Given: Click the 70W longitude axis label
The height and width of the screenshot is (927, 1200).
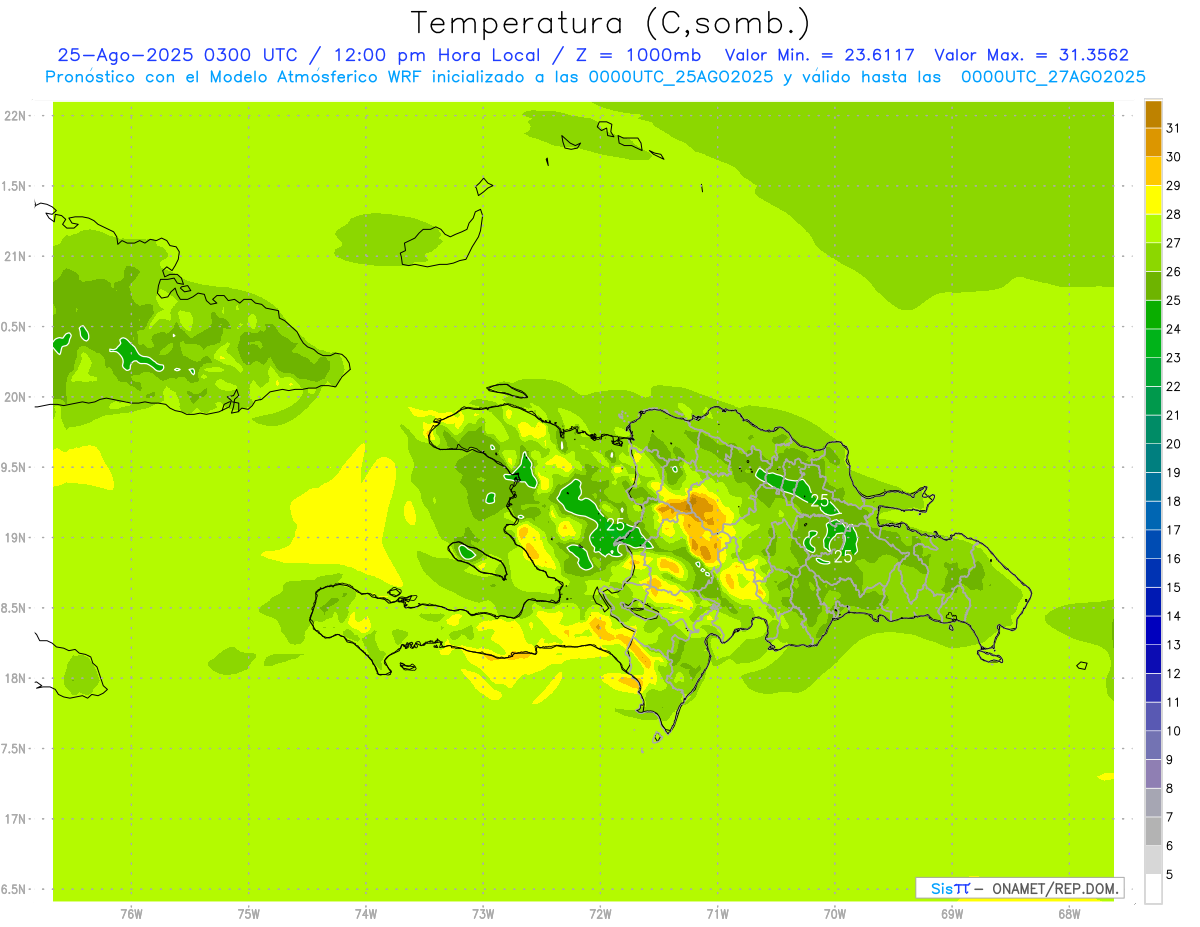Looking at the screenshot, I should 835,914.
